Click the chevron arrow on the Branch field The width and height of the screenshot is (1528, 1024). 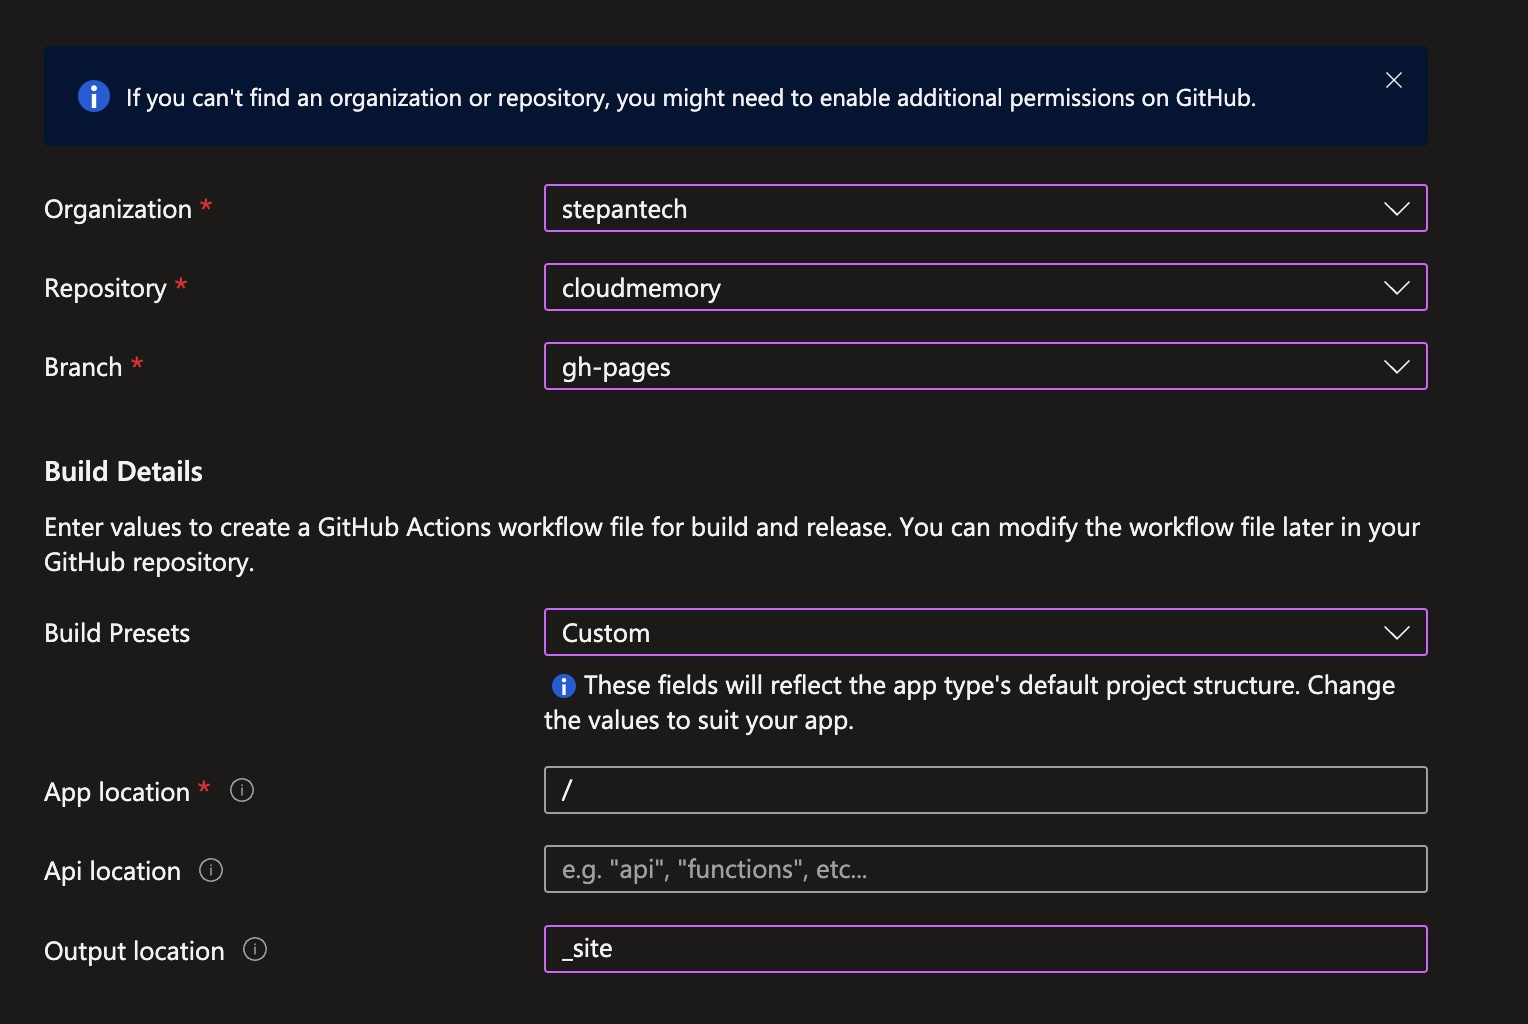(x=1396, y=367)
